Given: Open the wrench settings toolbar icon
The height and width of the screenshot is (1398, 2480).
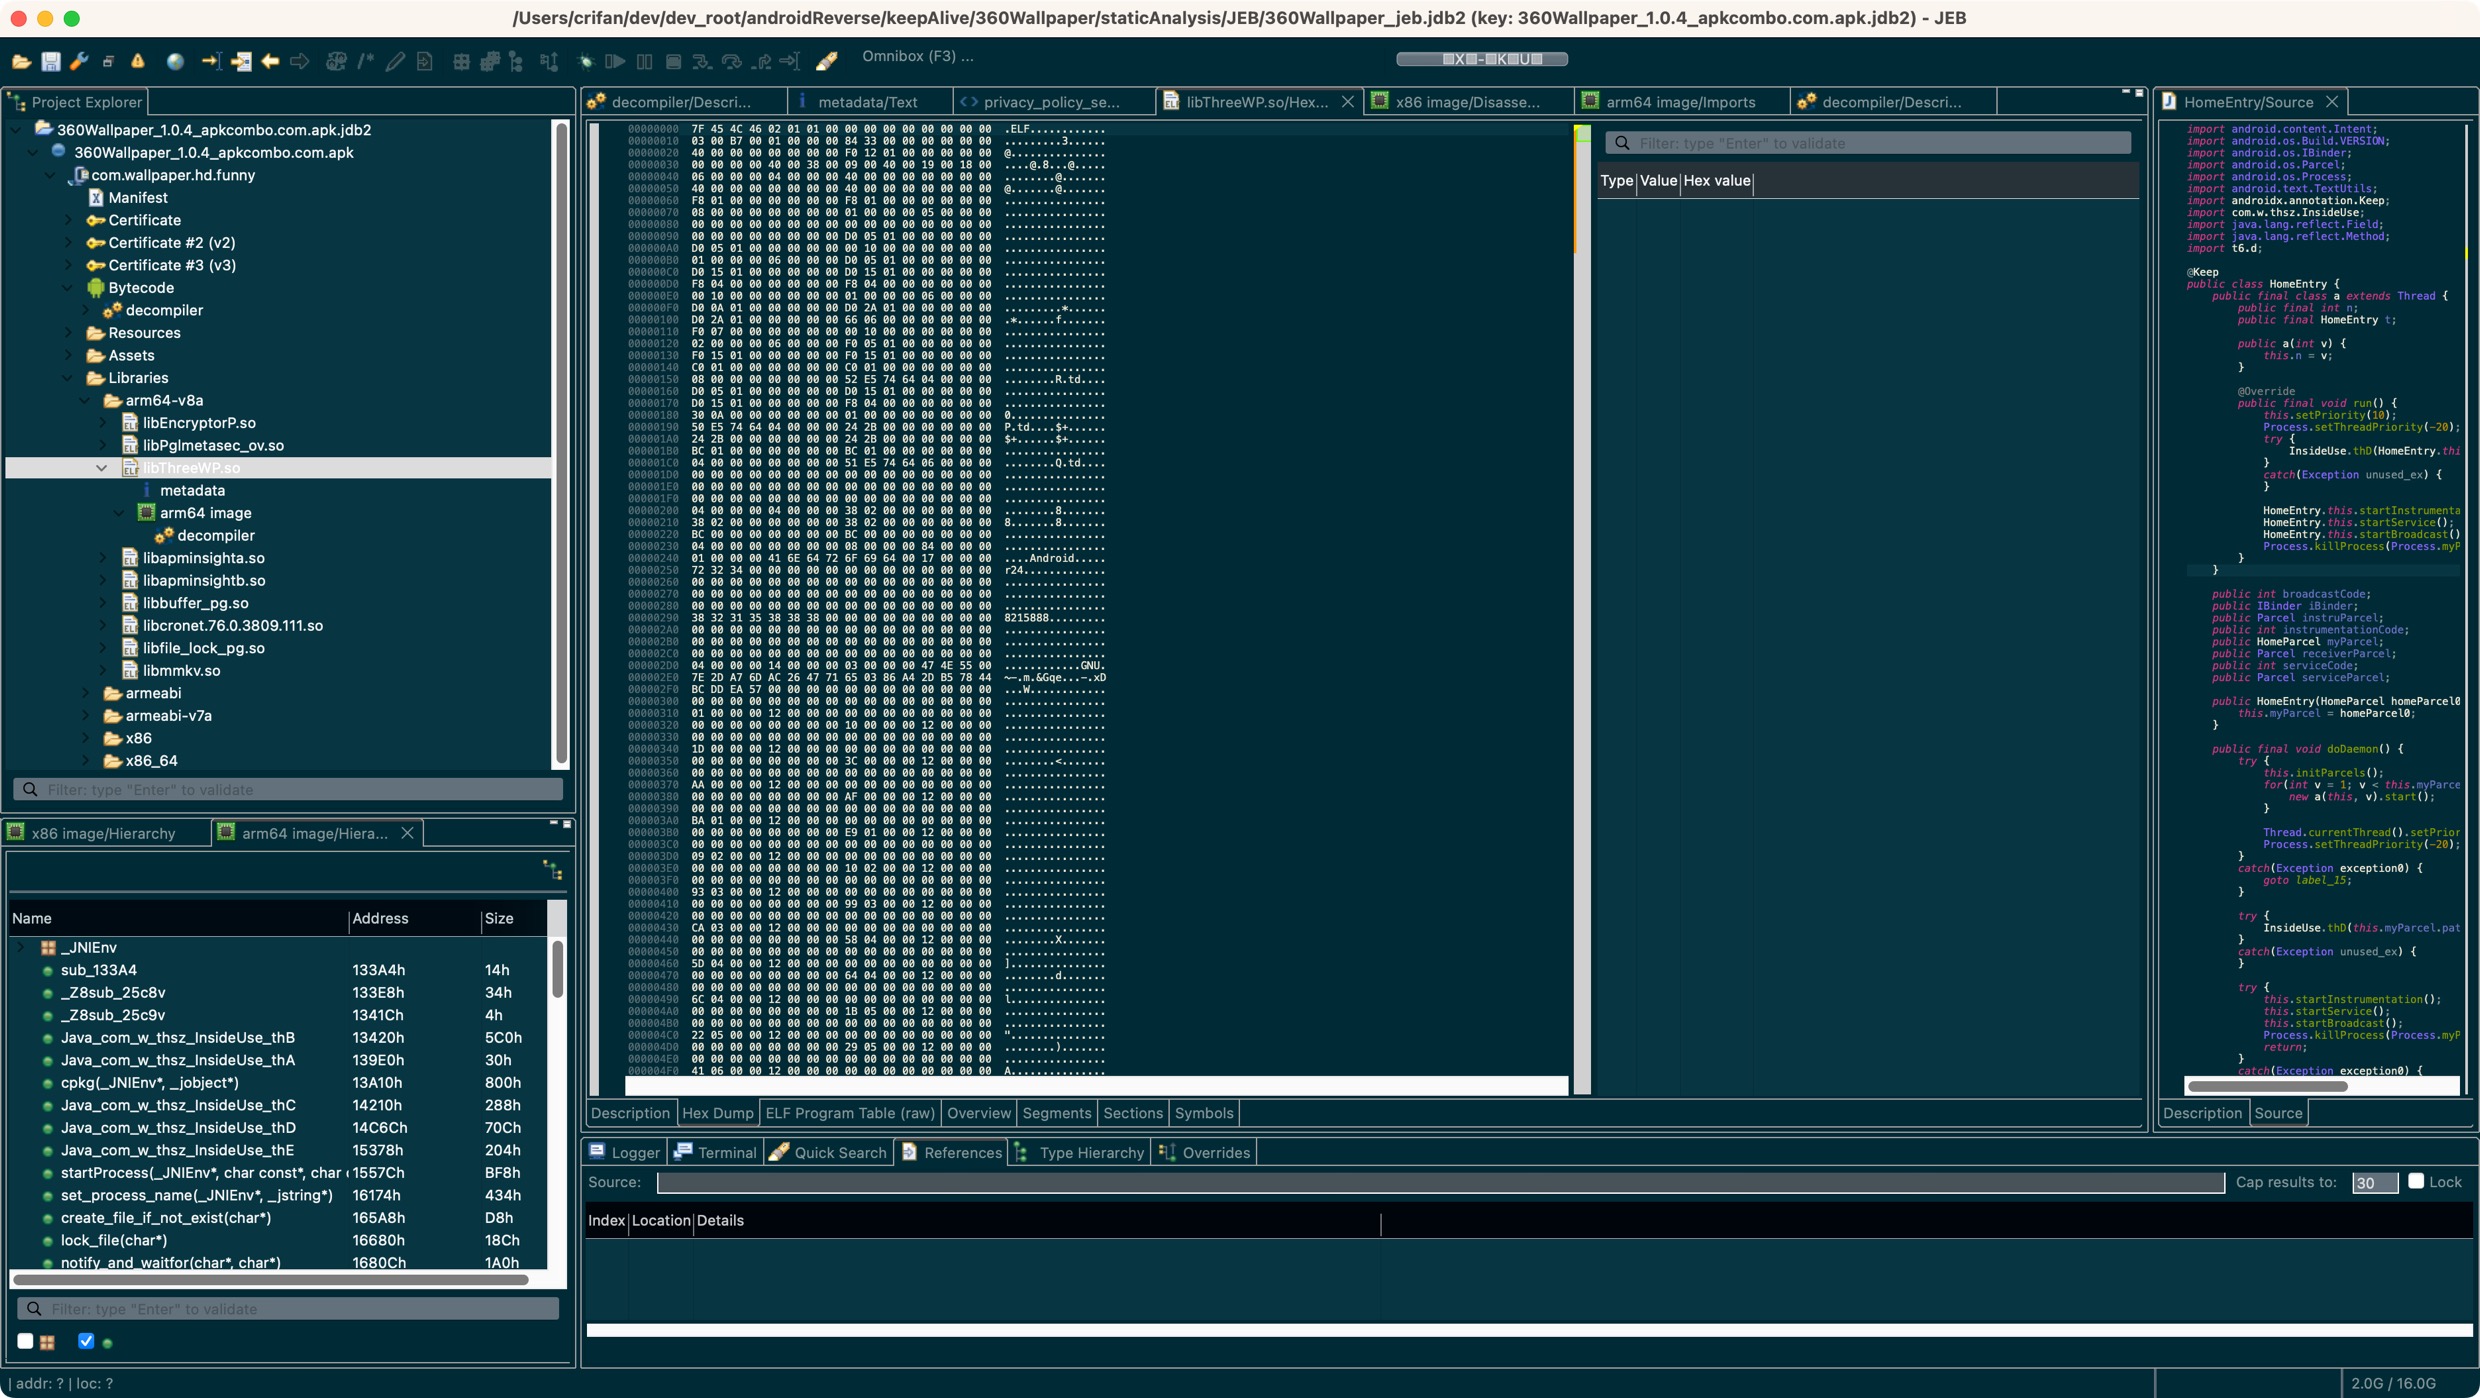Looking at the screenshot, I should 79,61.
